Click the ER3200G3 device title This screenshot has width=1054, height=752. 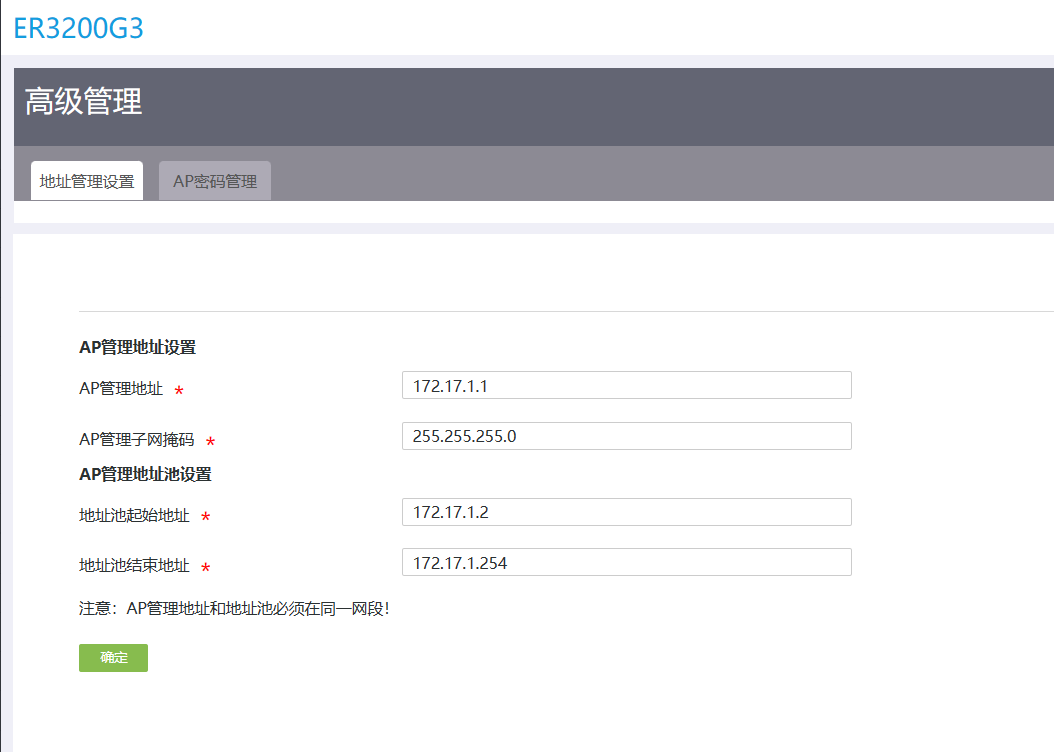(79, 28)
